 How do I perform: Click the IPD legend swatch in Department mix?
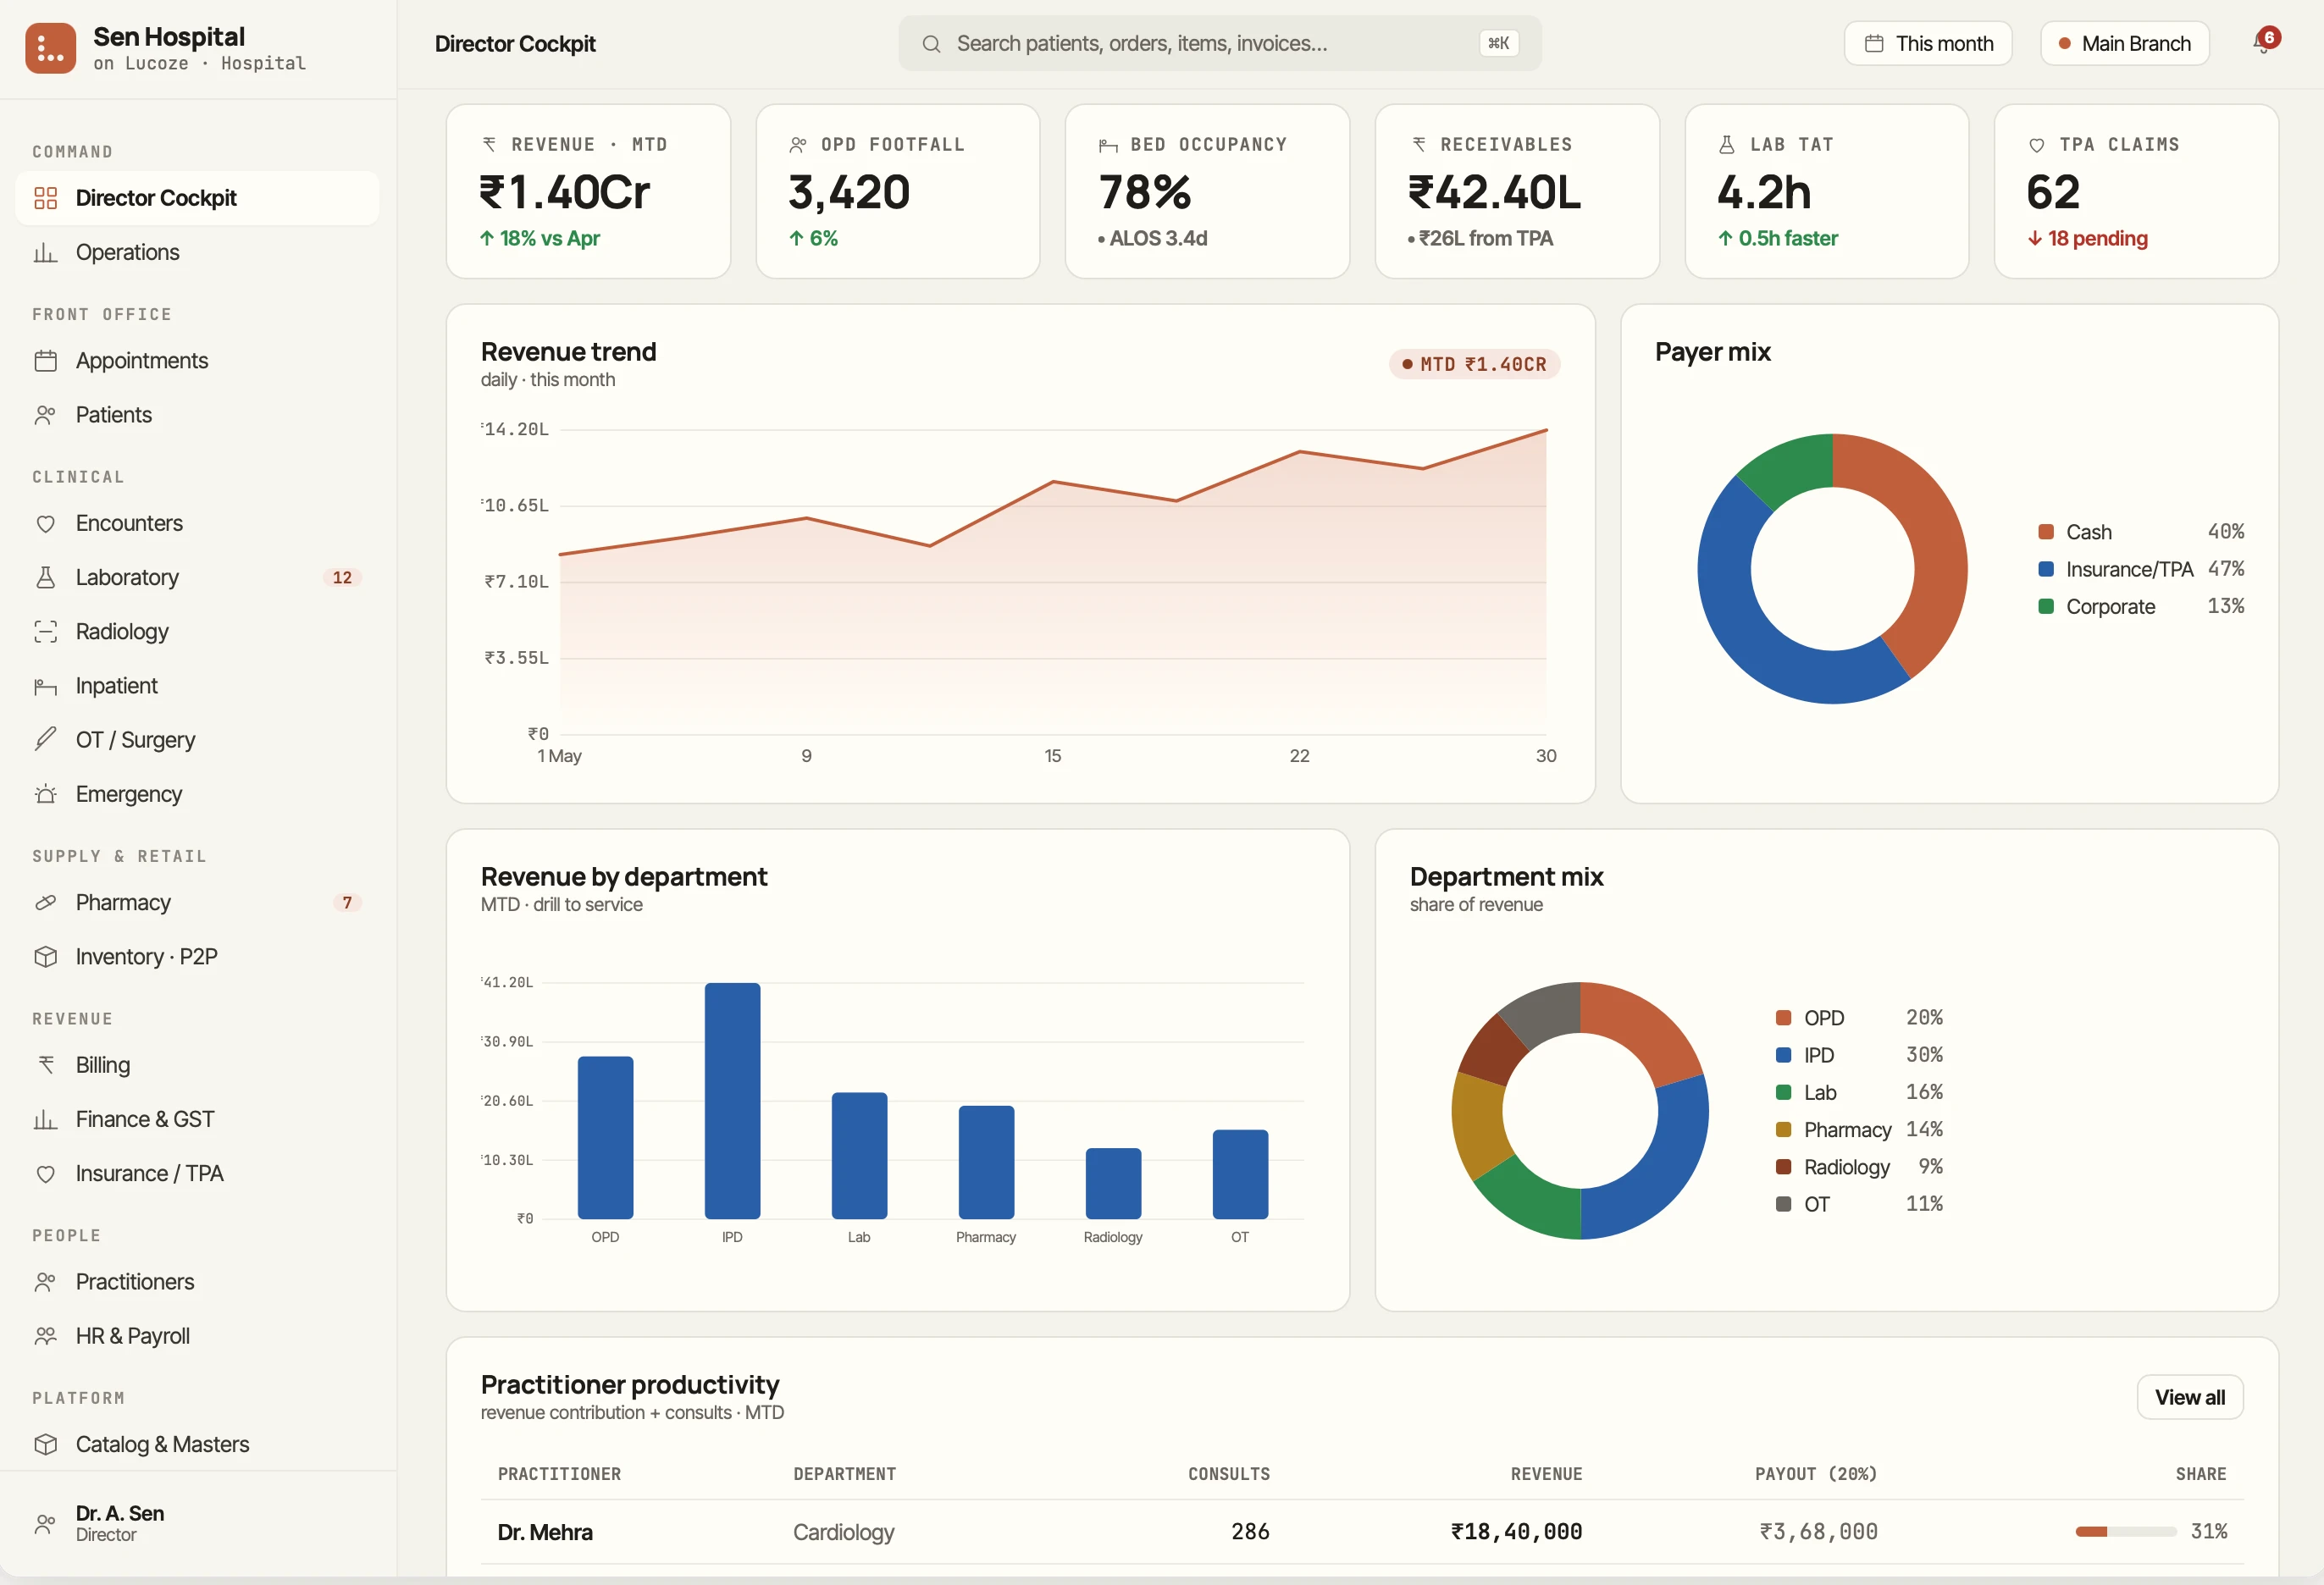click(1783, 1055)
